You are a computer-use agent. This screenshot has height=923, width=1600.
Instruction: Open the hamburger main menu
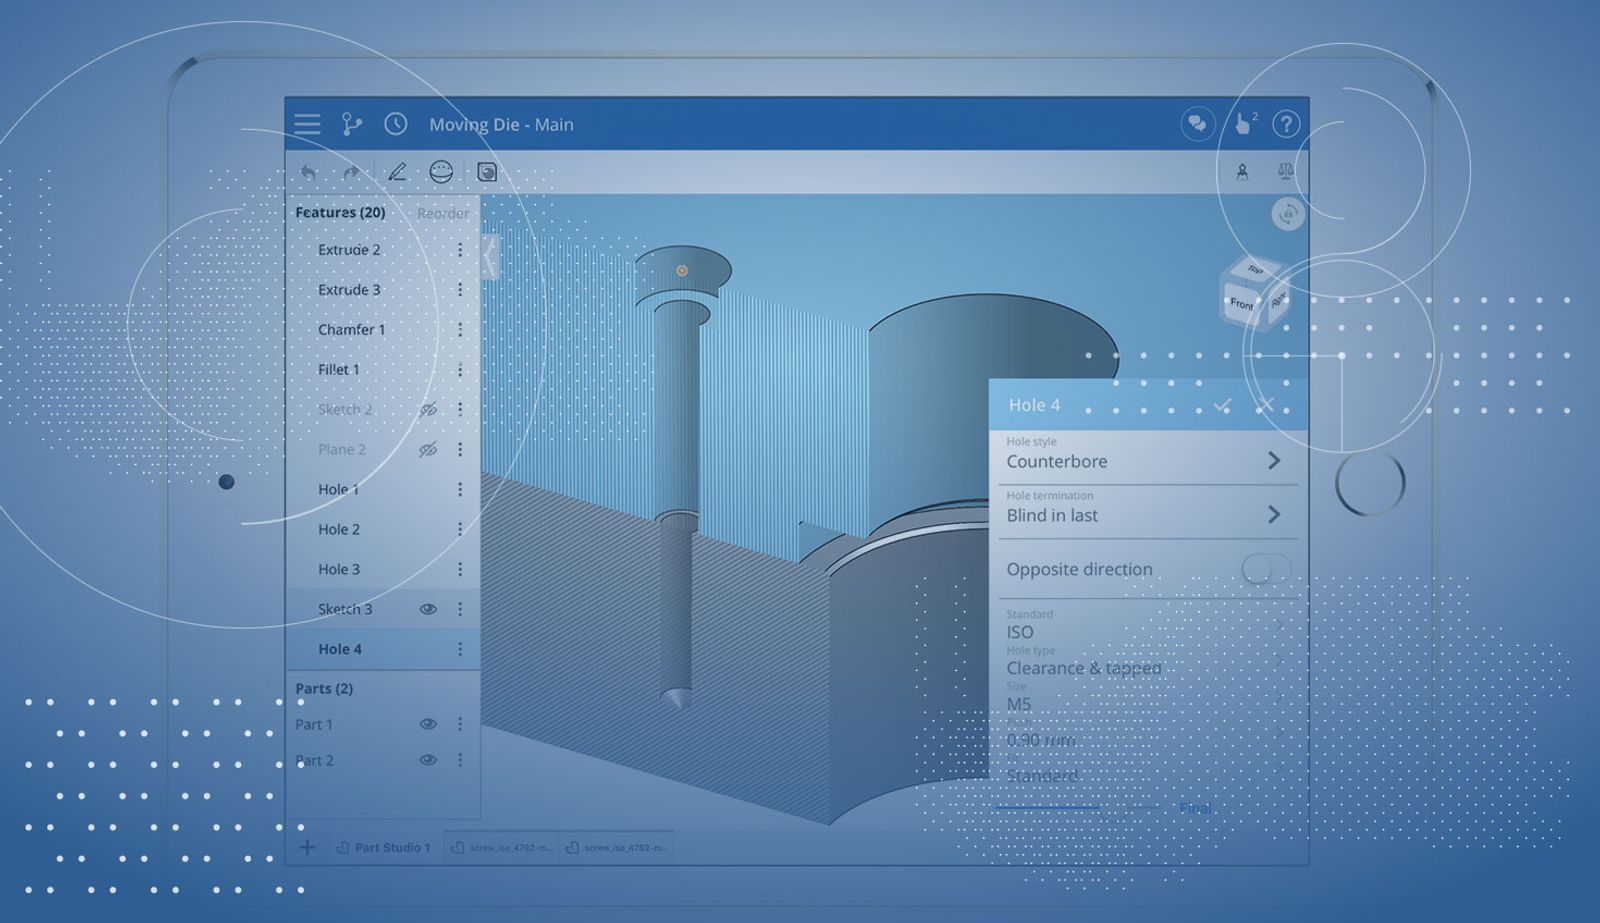click(307, 124)
